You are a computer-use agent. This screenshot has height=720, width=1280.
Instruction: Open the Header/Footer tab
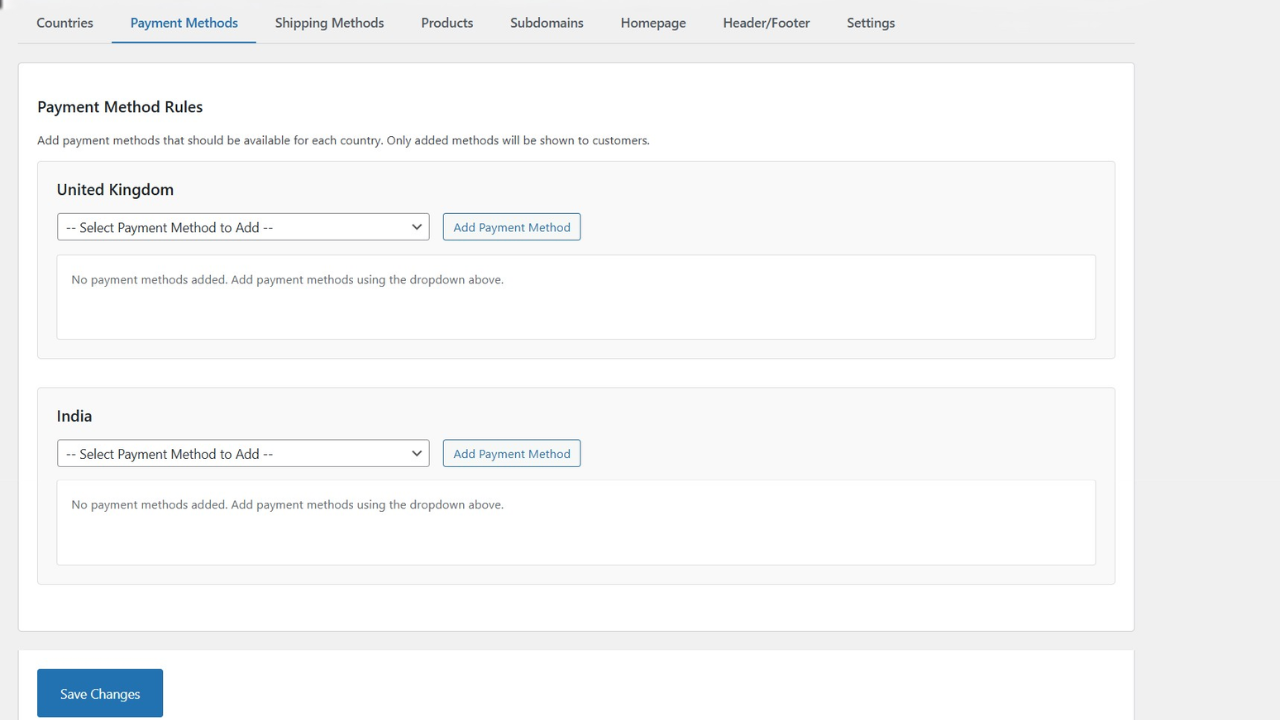pos(765,22)
